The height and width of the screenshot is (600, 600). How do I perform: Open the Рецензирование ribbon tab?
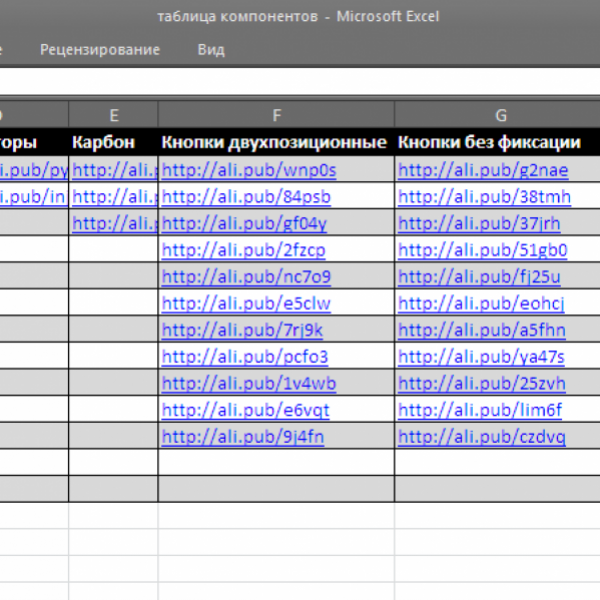point(100,49)
